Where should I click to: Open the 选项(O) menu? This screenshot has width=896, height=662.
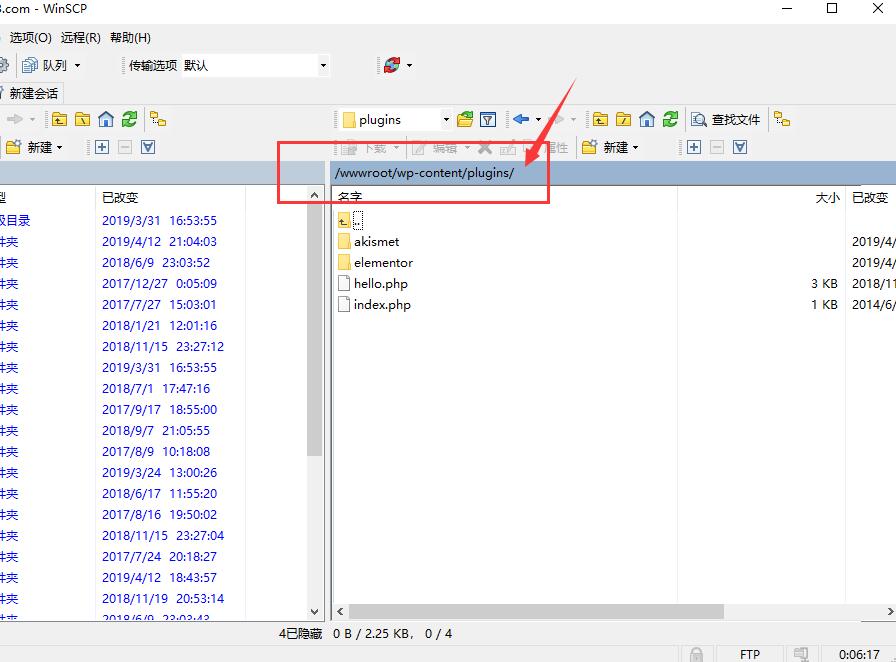pyautogui.click(x=30, y=38)
